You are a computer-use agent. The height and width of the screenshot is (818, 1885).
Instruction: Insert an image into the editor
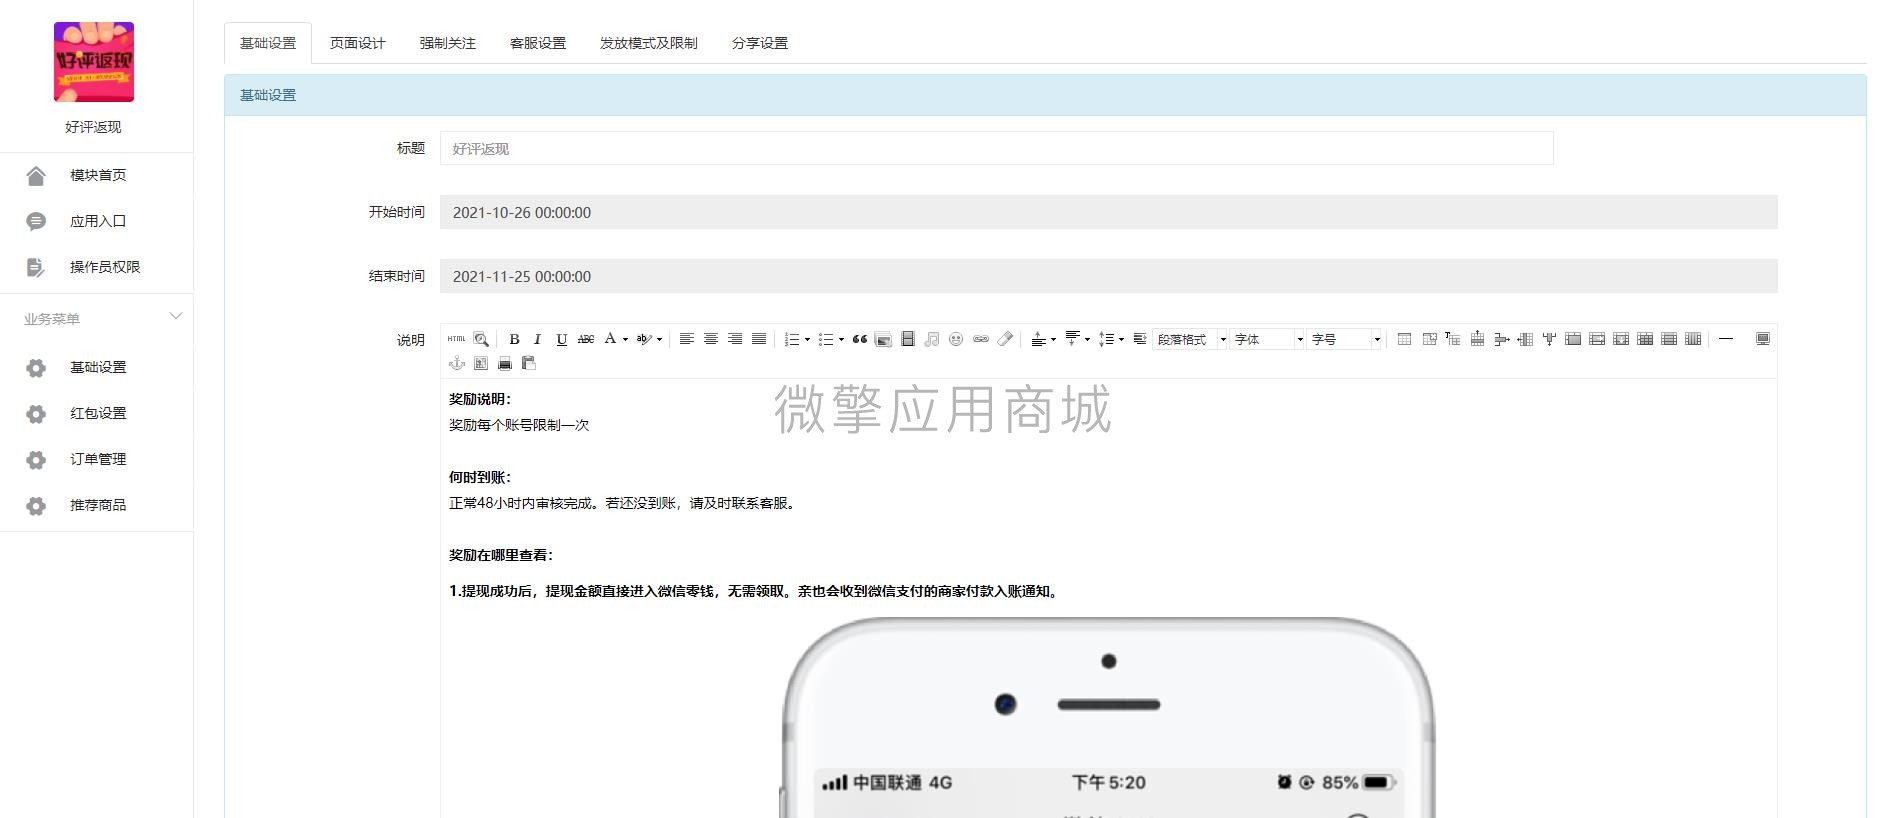click(883, 339)
